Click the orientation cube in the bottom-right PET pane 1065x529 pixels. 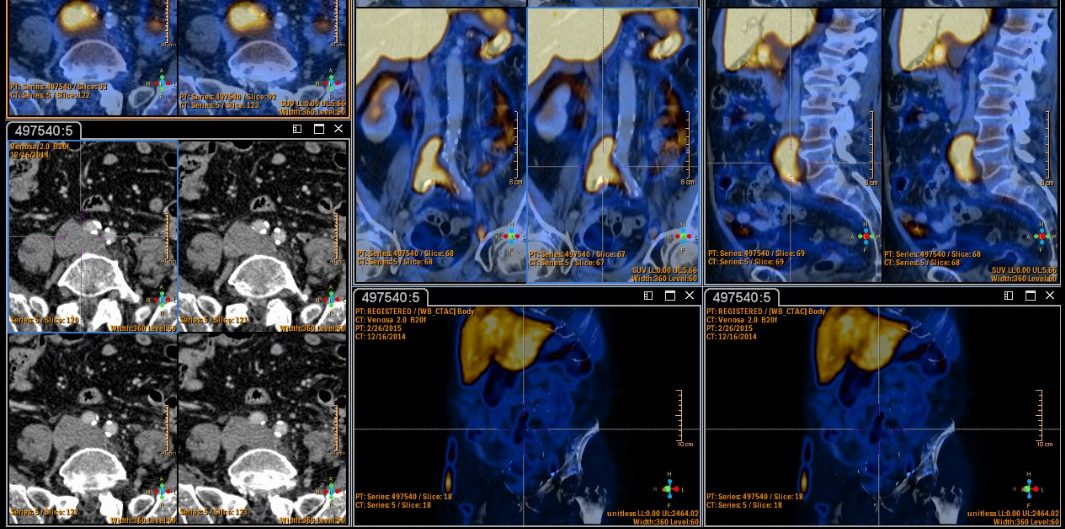point(1030,489)
